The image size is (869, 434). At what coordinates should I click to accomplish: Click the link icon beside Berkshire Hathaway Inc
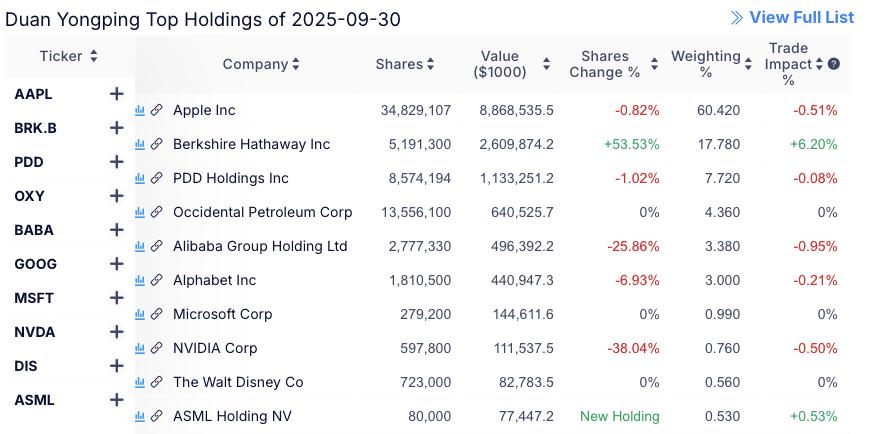(156, 144)
